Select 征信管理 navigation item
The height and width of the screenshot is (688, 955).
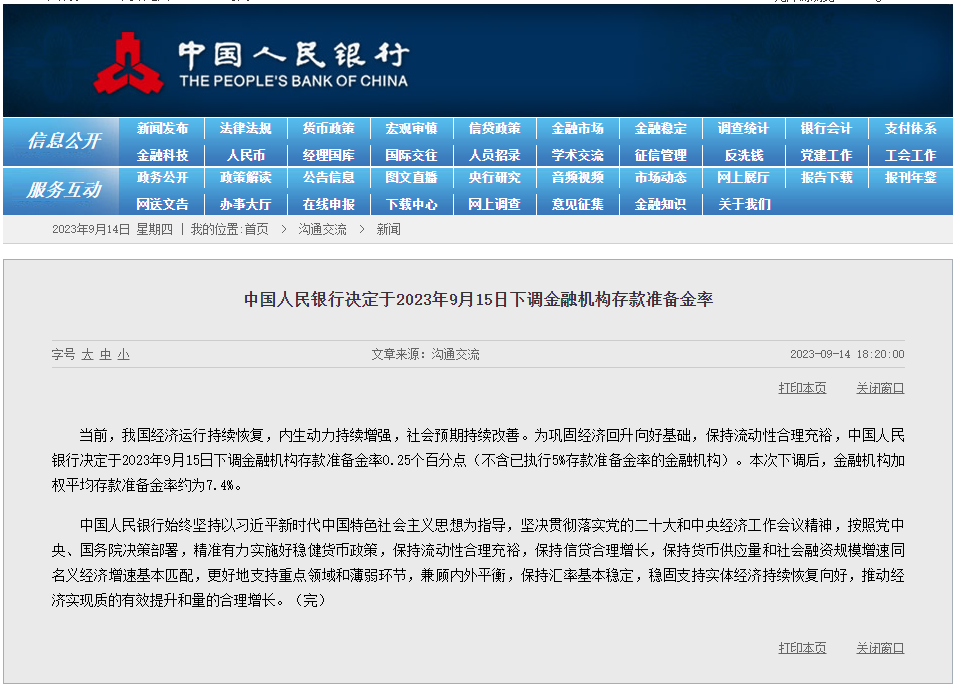660,155
